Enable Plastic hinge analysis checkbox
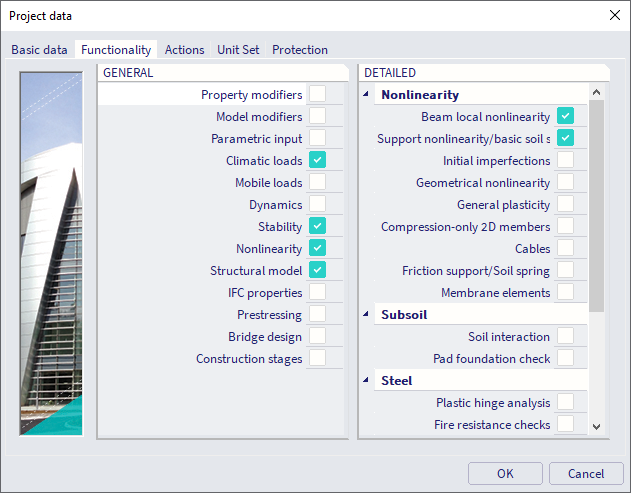This screenshot has width=631, height=493. tap(565, 403)
